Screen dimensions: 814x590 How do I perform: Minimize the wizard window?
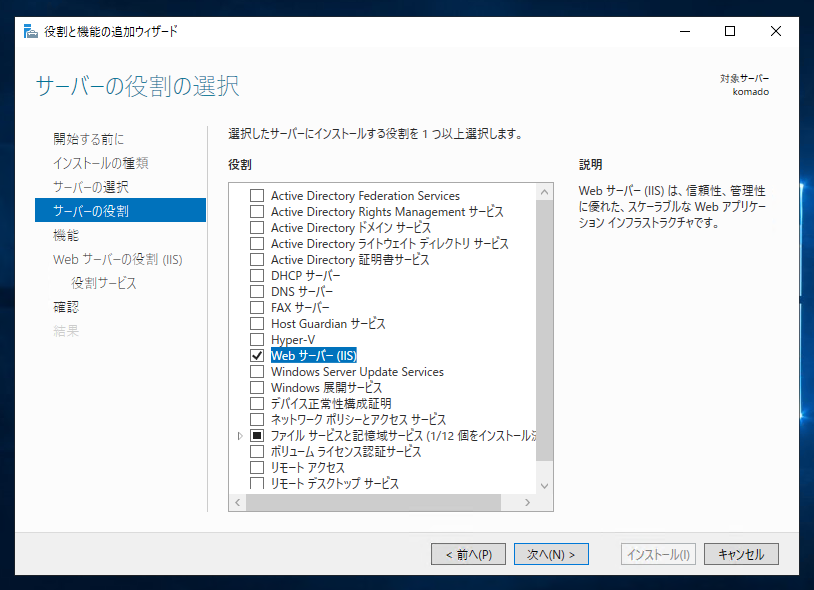point(685,31)
